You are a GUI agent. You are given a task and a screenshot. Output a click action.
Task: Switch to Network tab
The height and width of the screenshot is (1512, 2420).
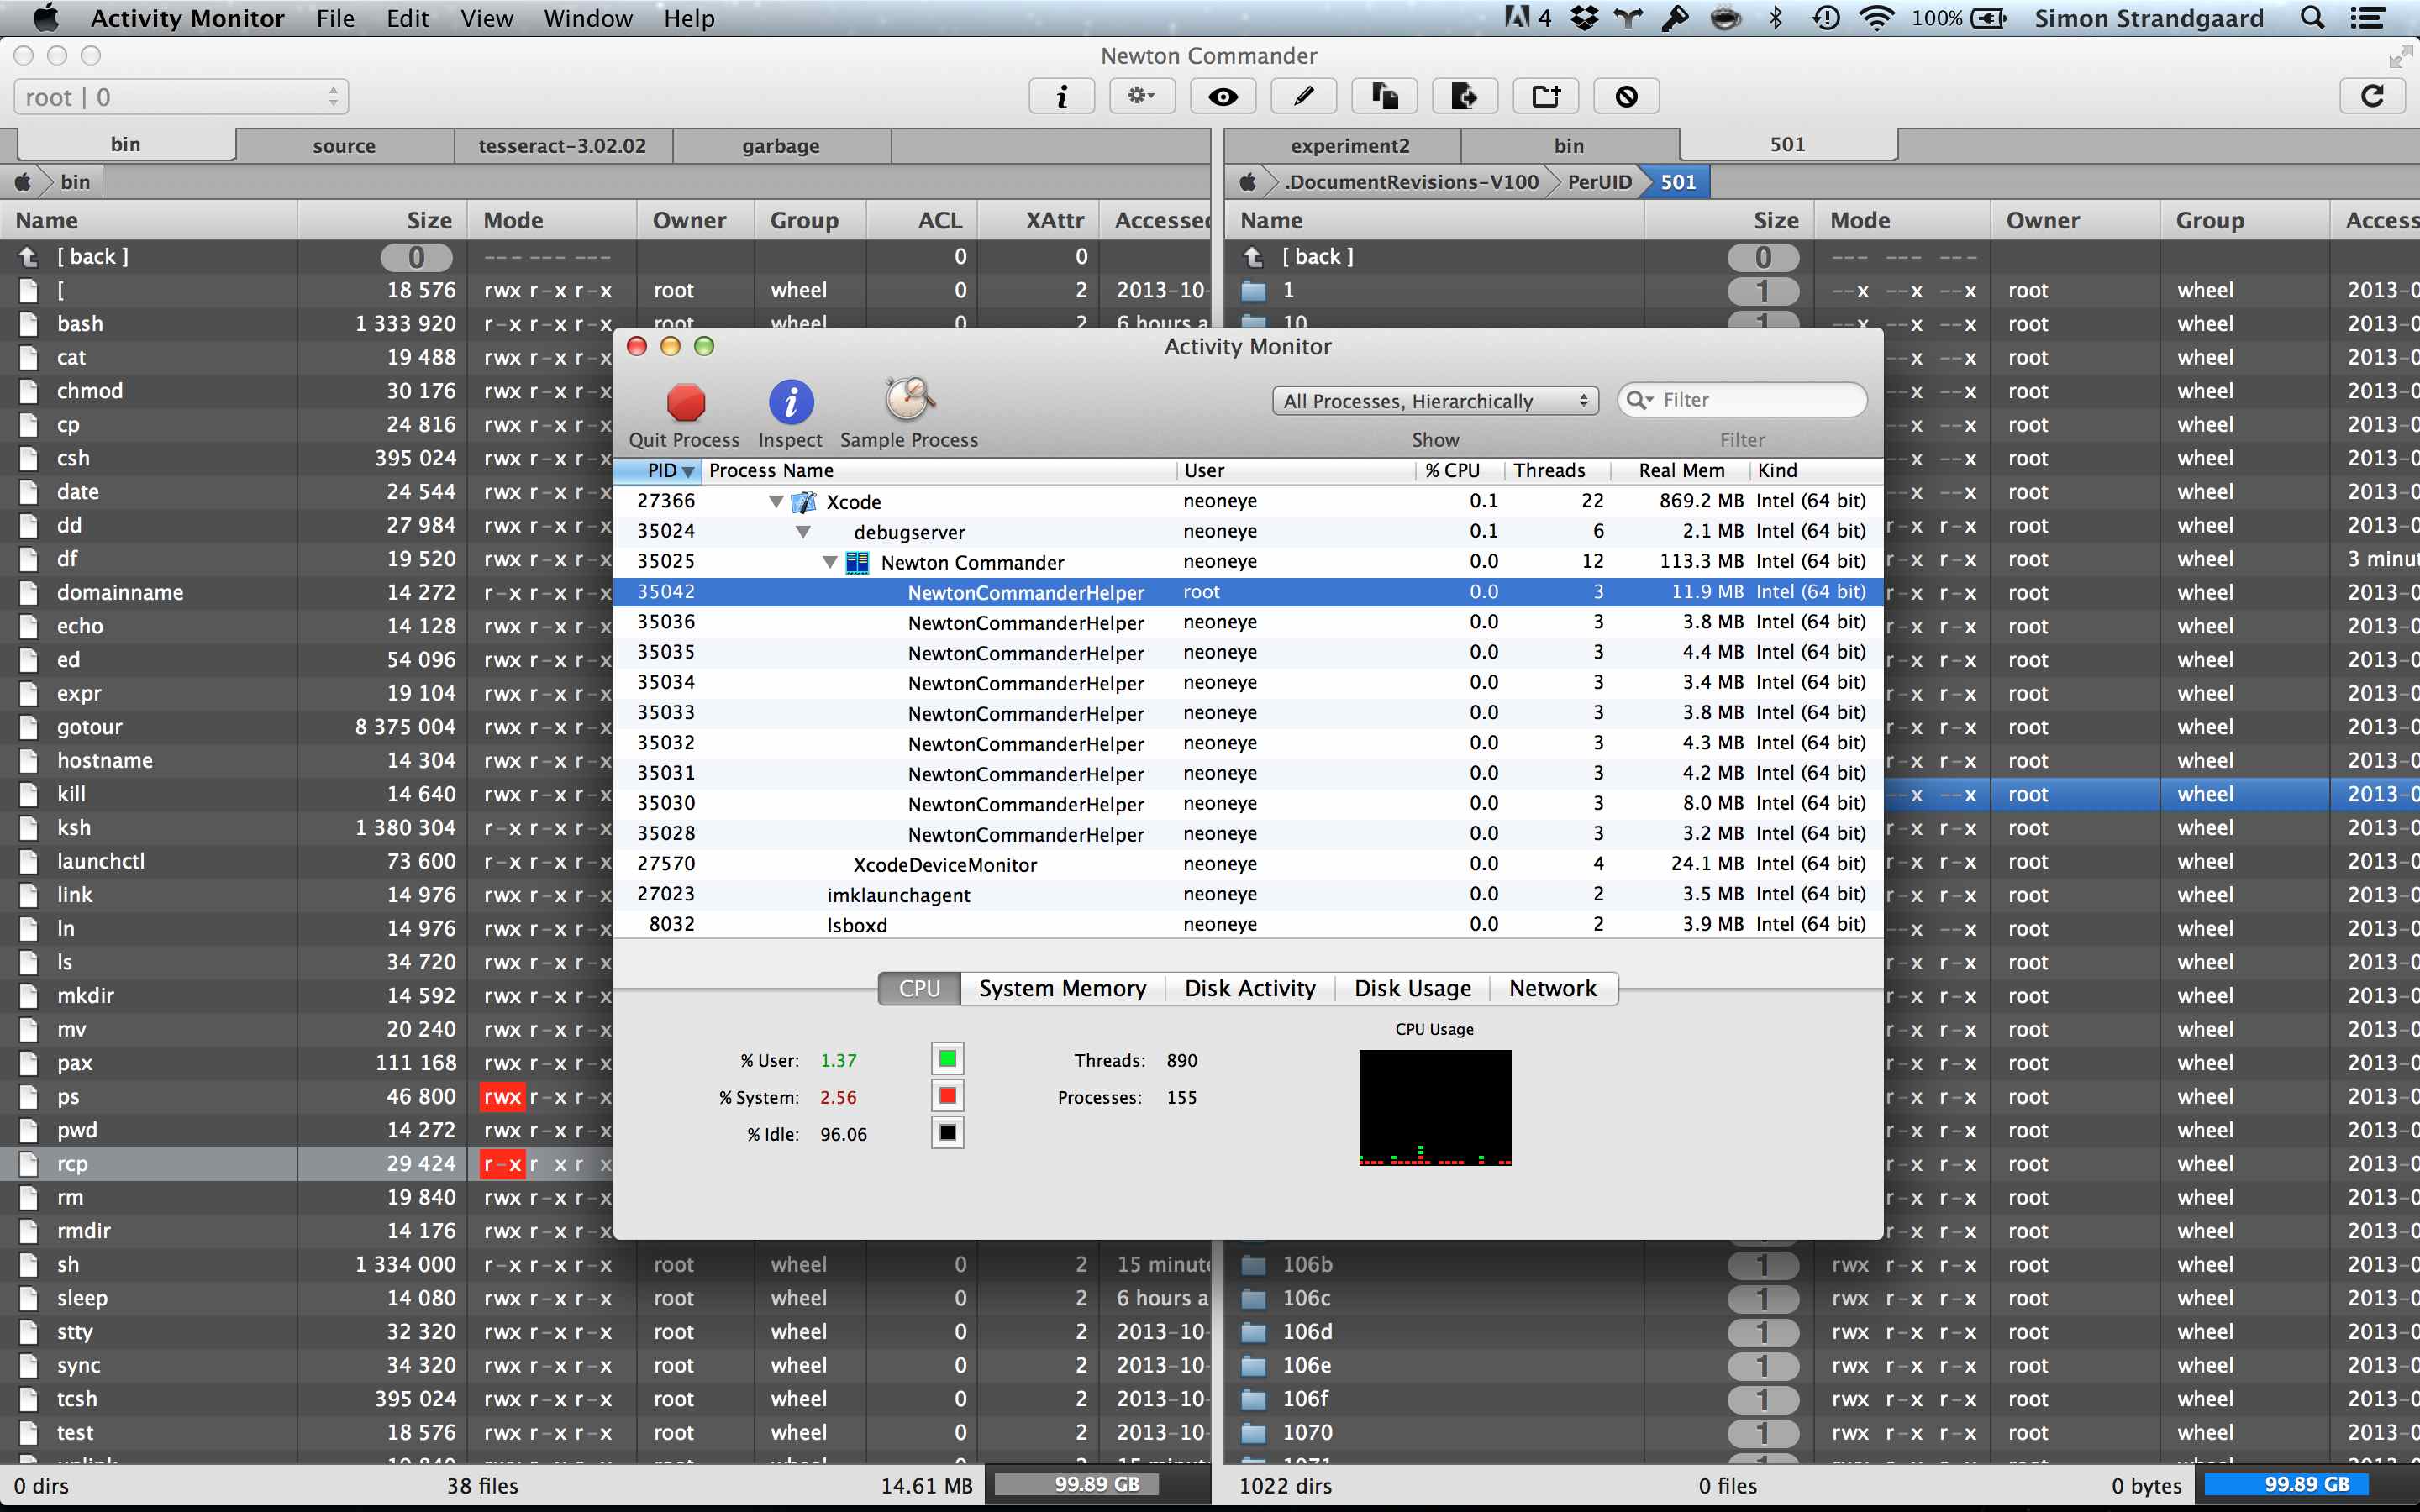[x=1552, y=988]
